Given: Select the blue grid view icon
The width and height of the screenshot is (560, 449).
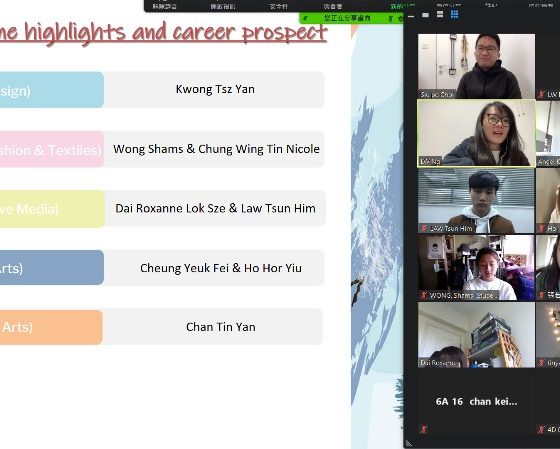Looking at the screenshot, I should (x=454, y=14).
